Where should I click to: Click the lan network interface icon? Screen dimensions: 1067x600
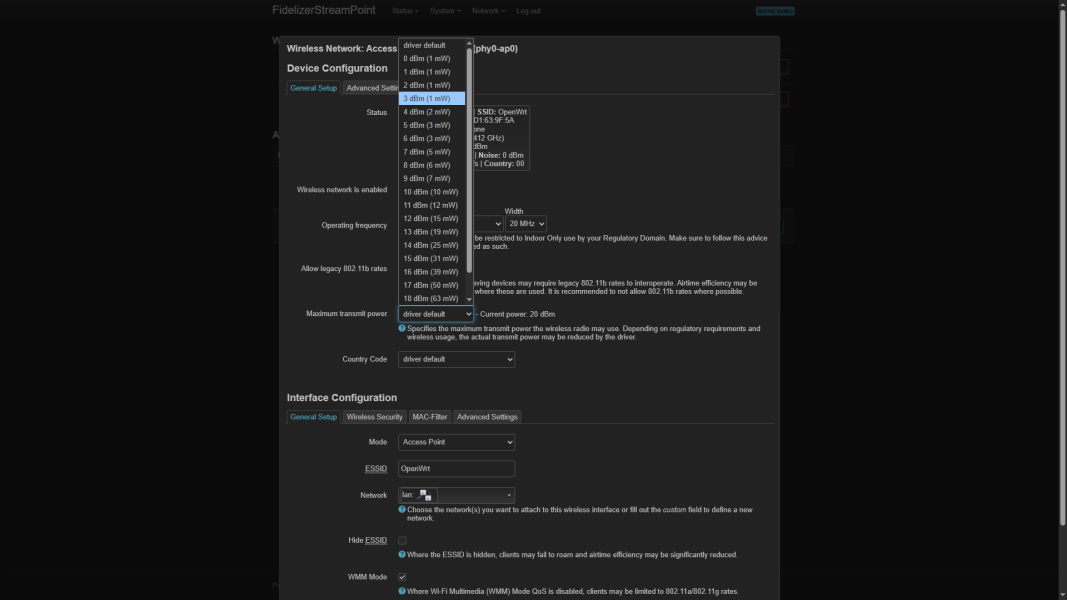(x=425, y=495)
